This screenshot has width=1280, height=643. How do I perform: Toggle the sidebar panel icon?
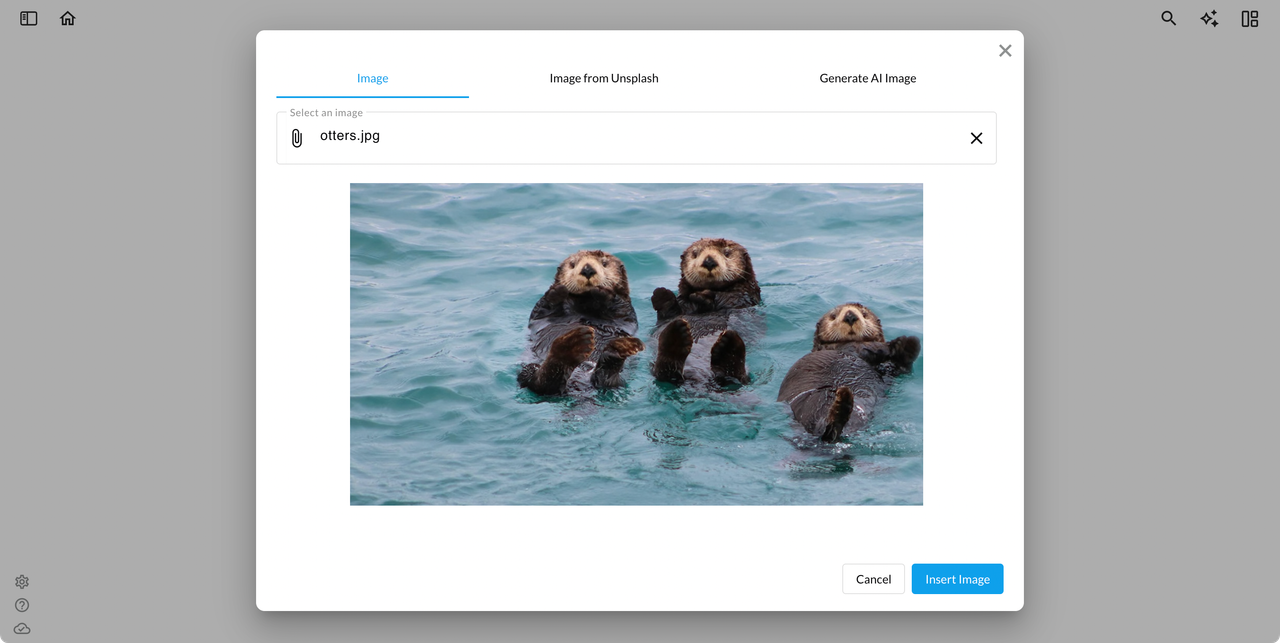pos(29,18)
